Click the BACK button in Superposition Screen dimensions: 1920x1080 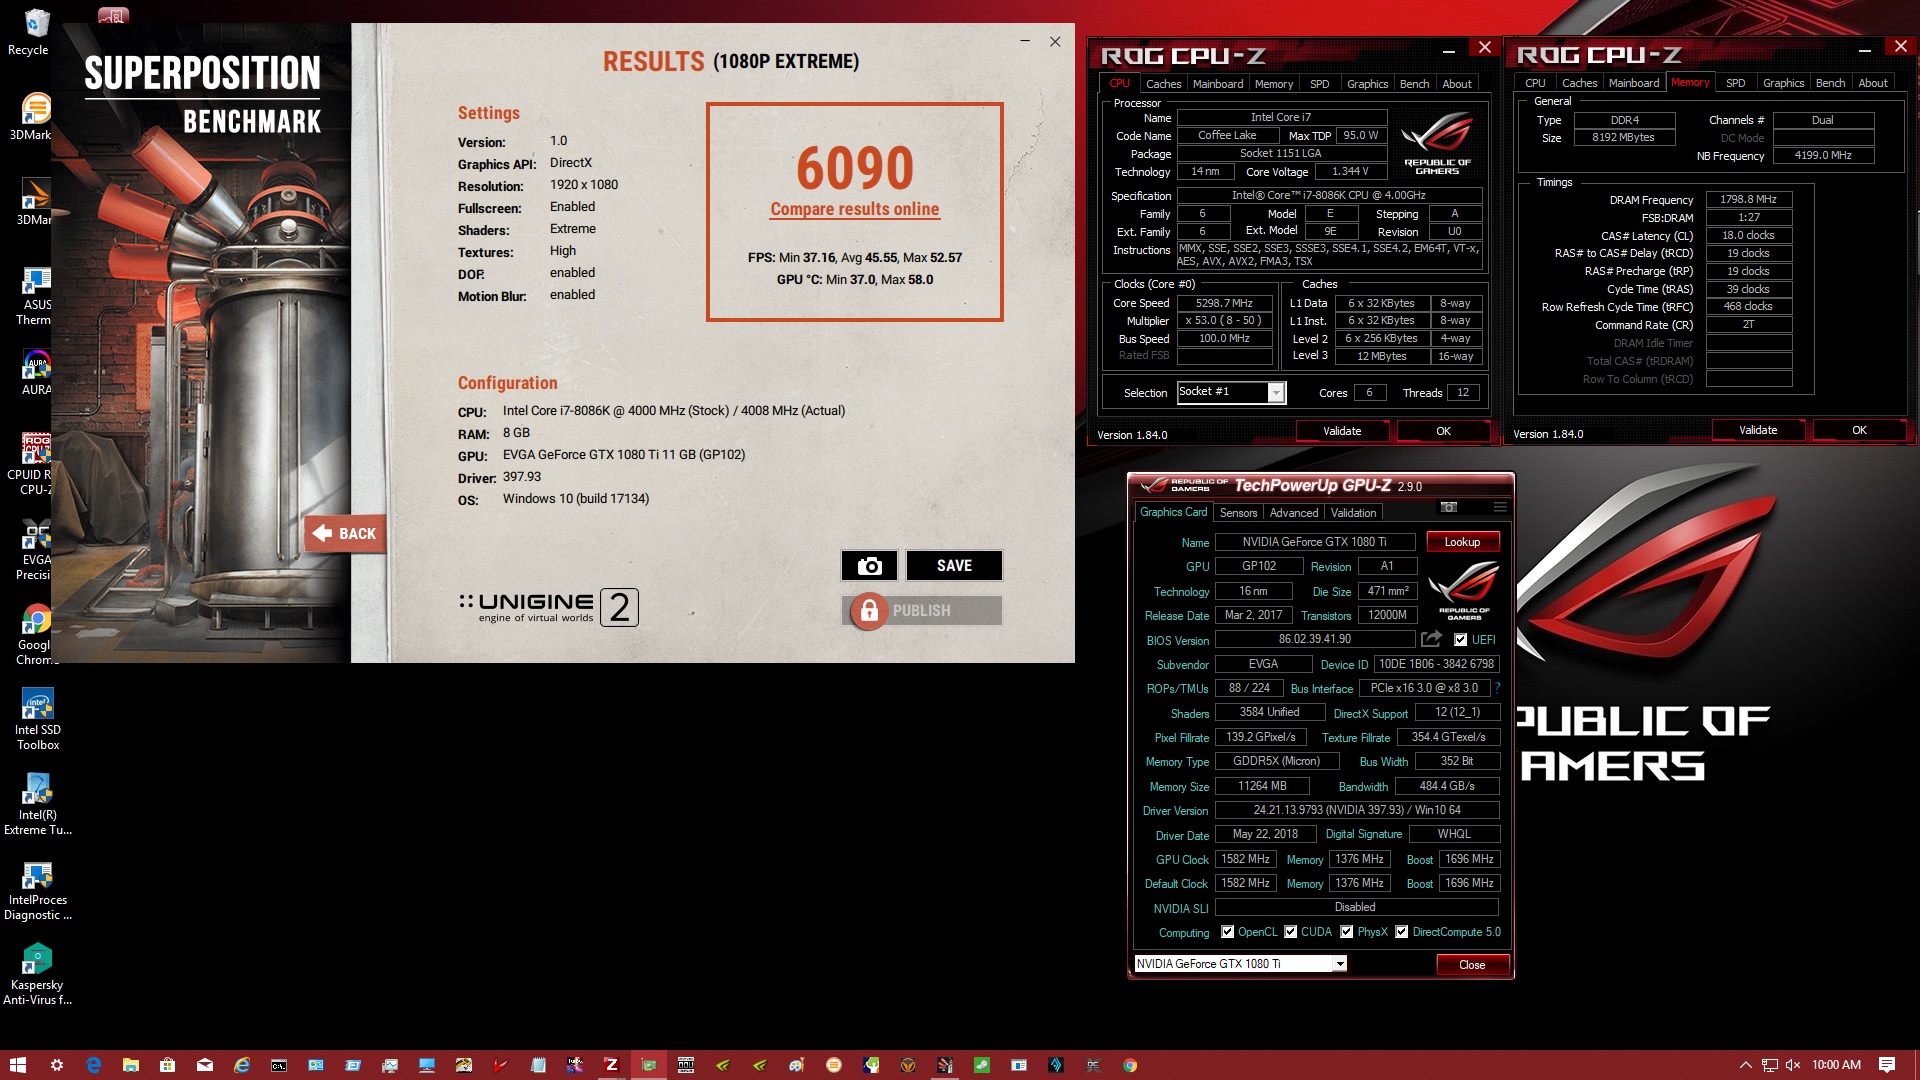pos(345,534)
